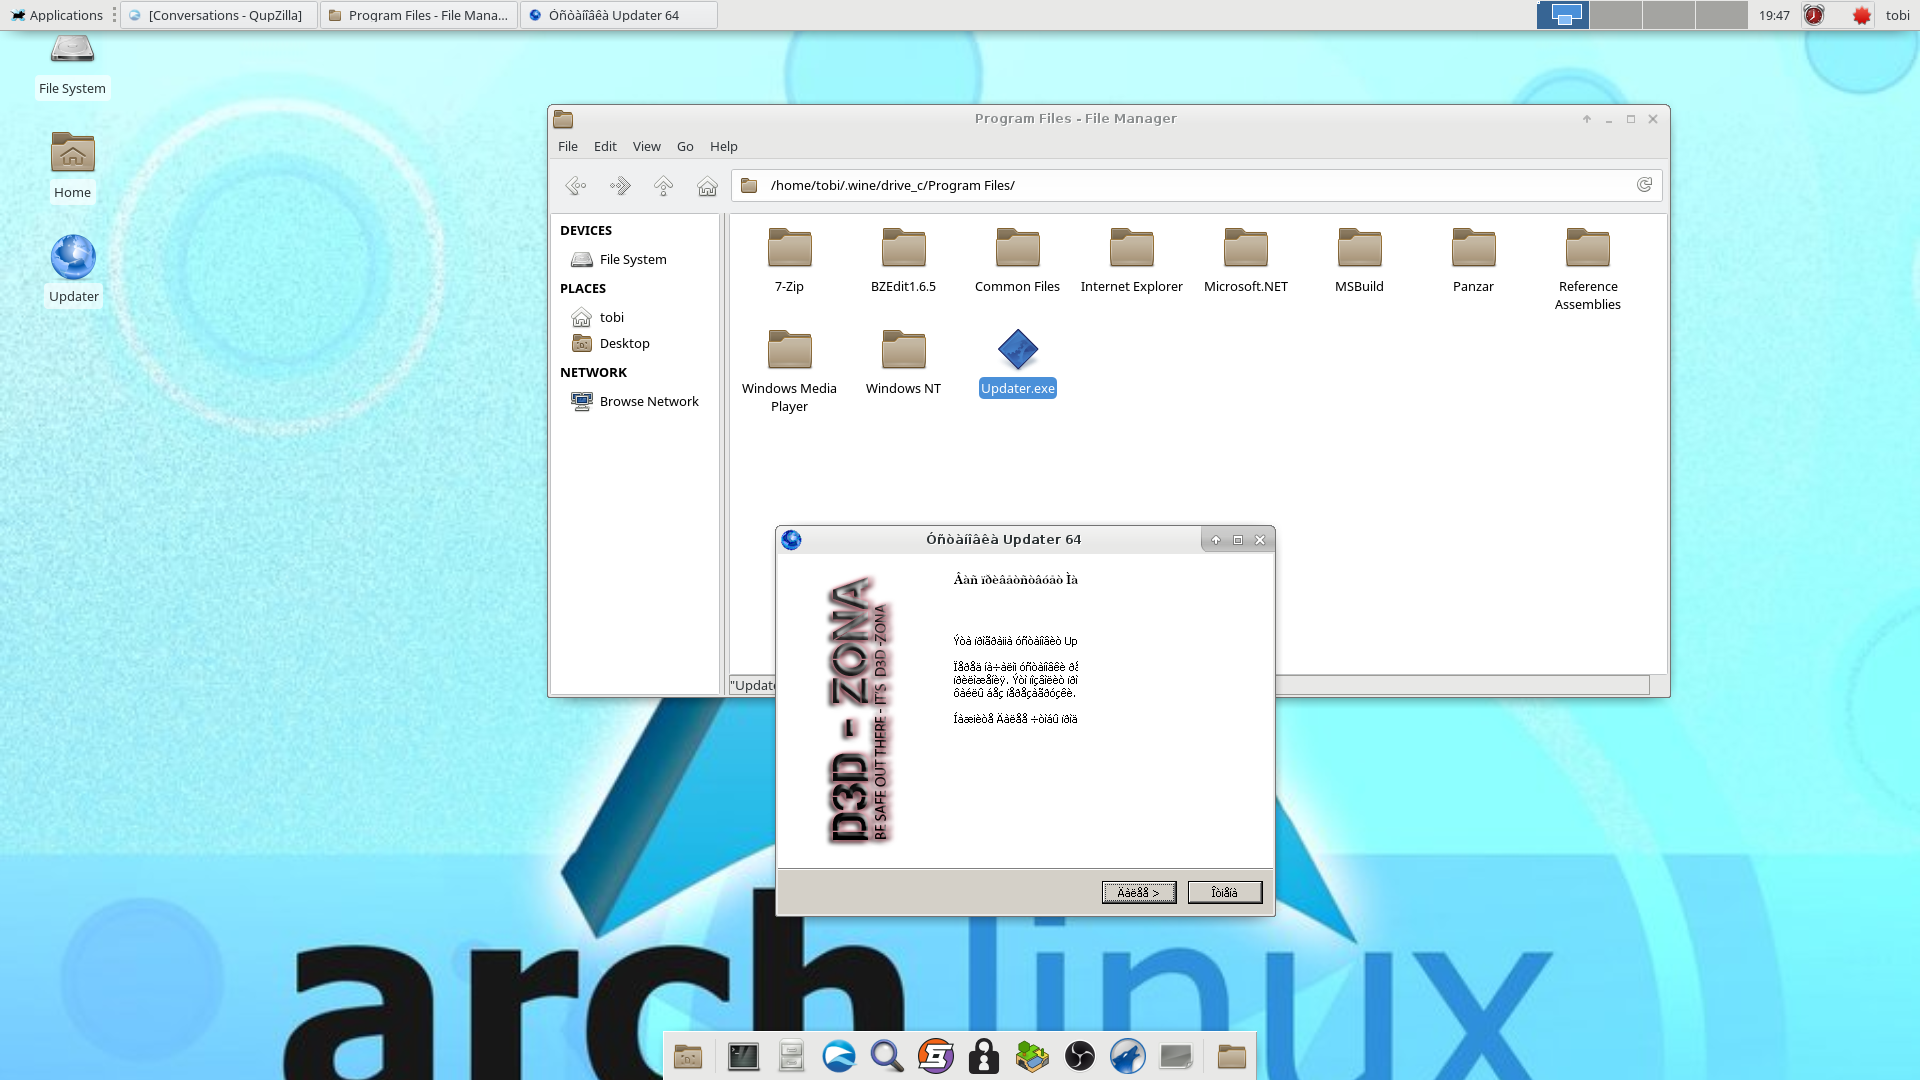Reload the current folder listing
Screen dimensions: 1920x1080
pos(1644,185)
